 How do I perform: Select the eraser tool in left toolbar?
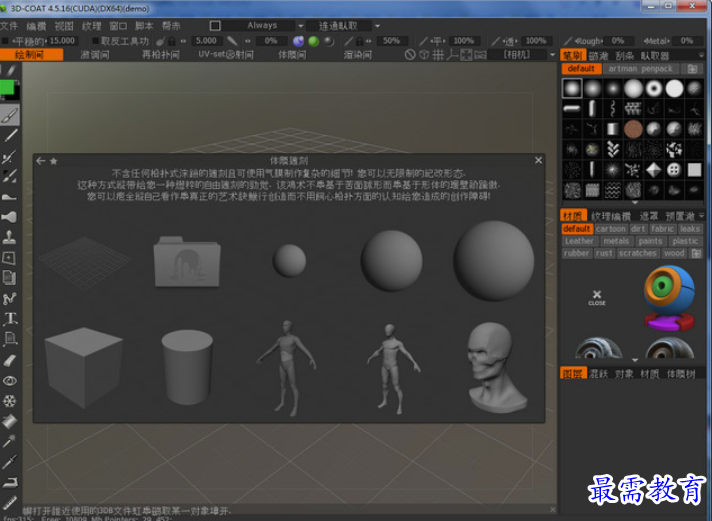pyautogui.click(x=10, y=361)
